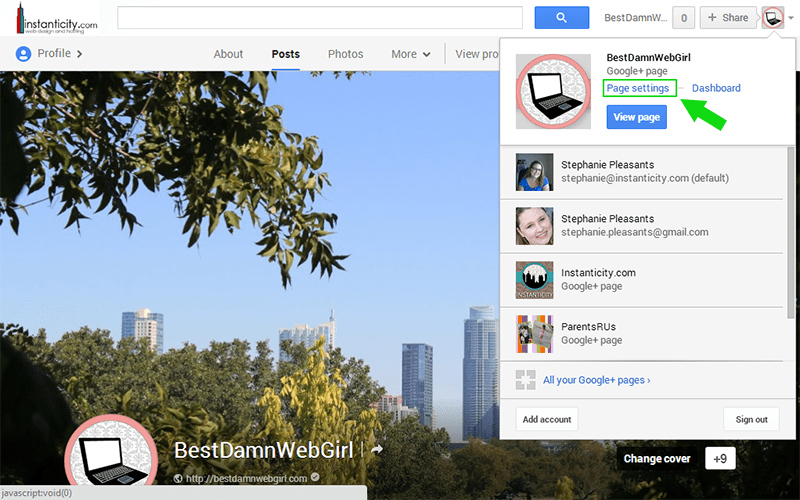Screen dimensions: 800x500
Task: Expand the Profile navigation chevron
Action: point(79,54)
